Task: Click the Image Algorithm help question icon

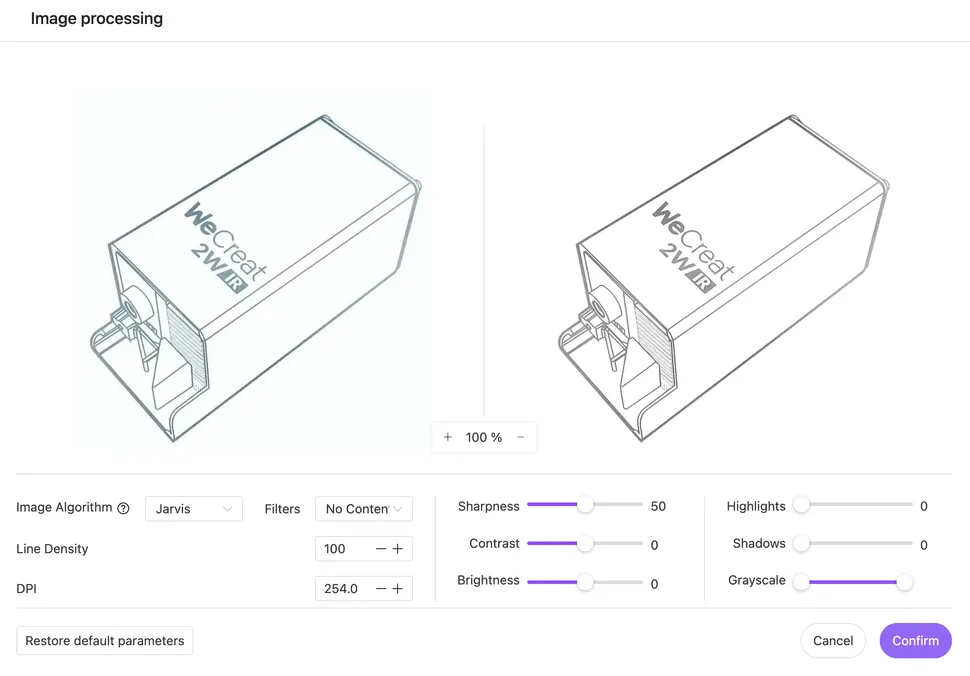Action: point(123,508)
